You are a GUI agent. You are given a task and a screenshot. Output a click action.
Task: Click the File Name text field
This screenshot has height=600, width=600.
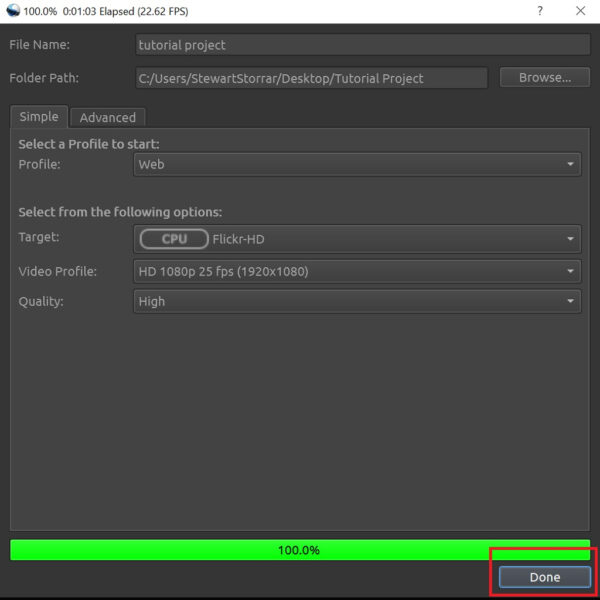click(x=362, y=45)
